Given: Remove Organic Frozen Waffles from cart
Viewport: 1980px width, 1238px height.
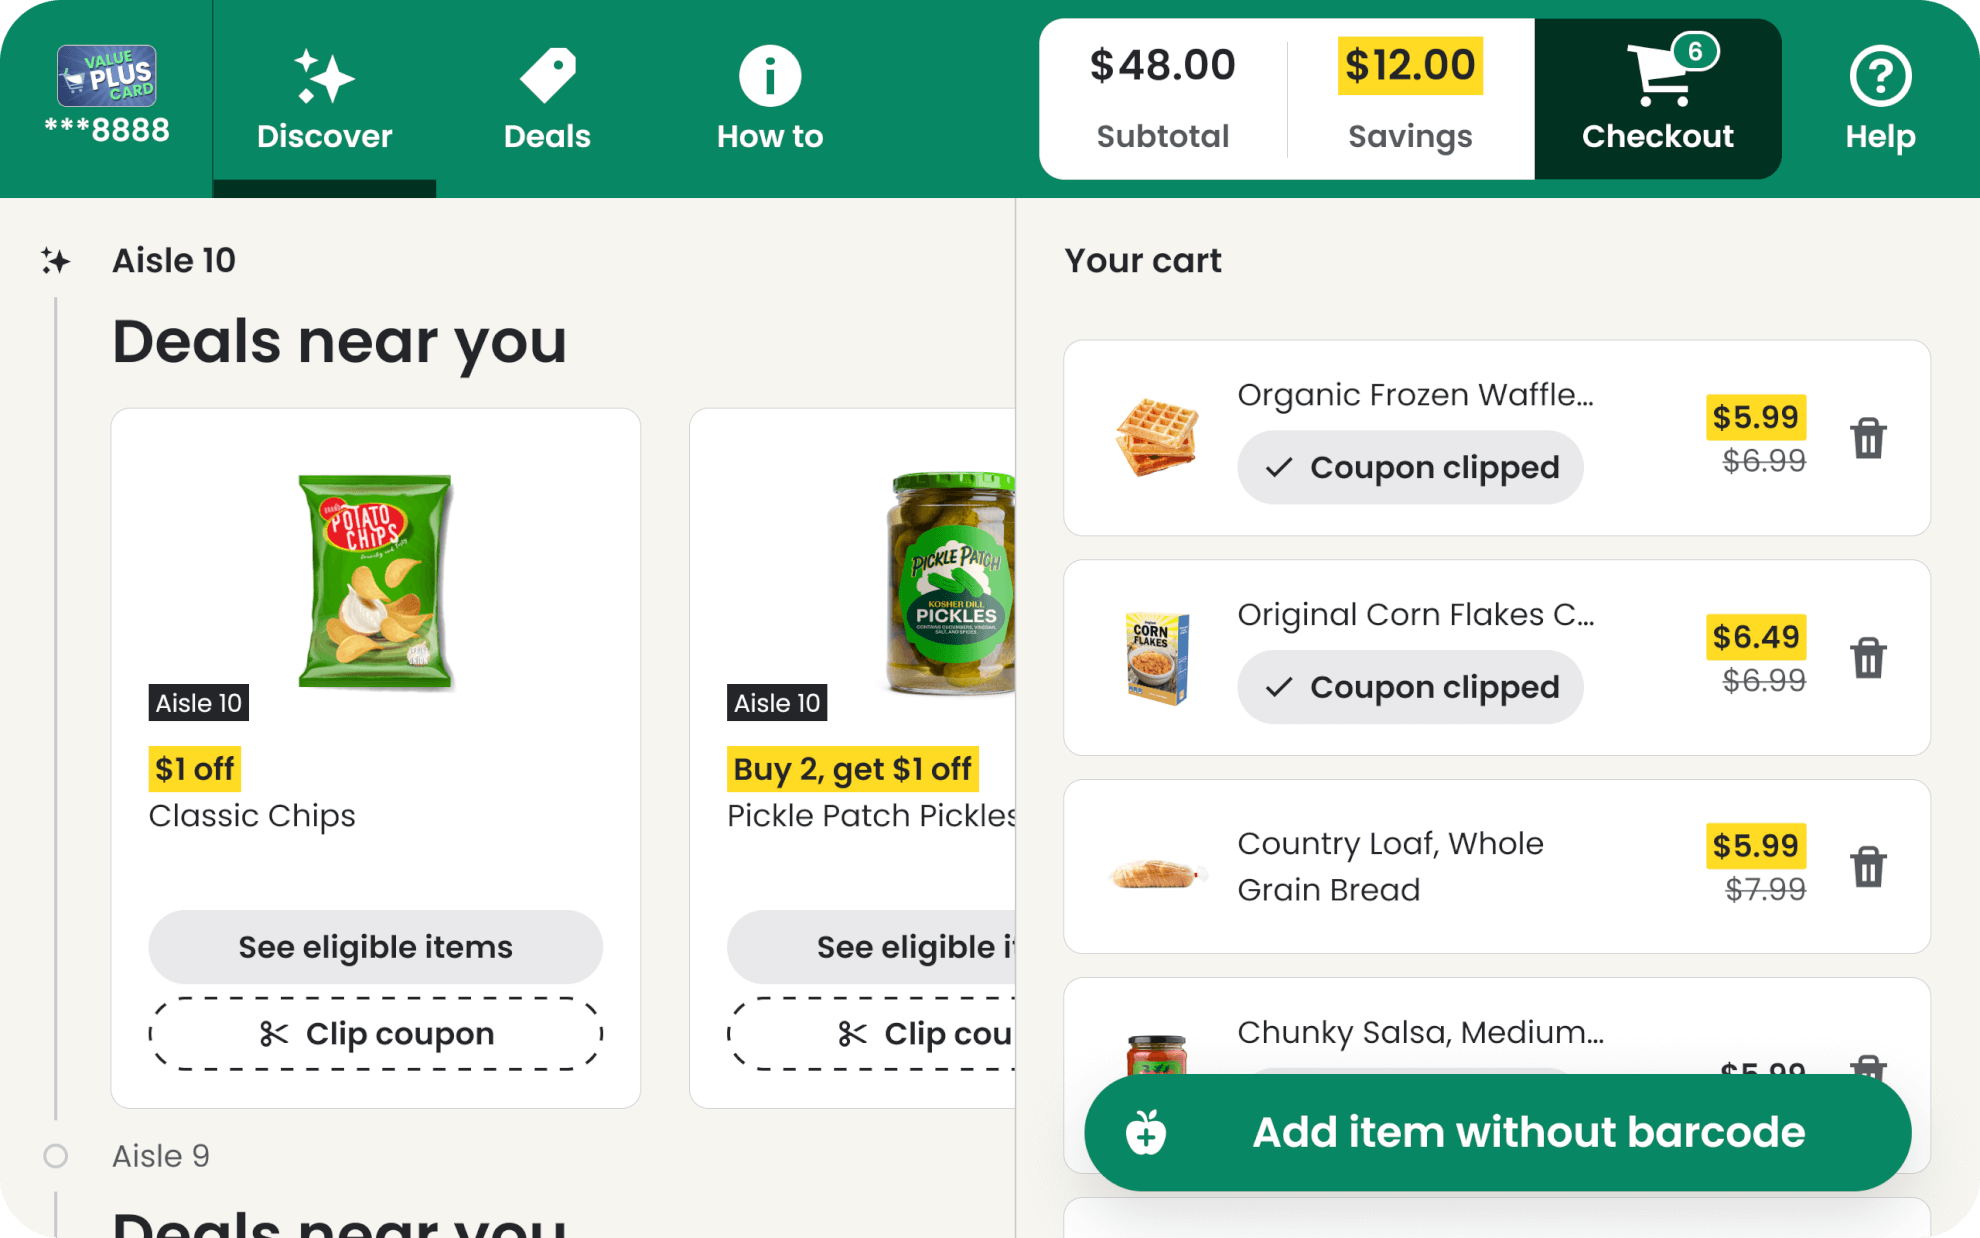Looking at the screenshot, I should tap(1868, 438).
